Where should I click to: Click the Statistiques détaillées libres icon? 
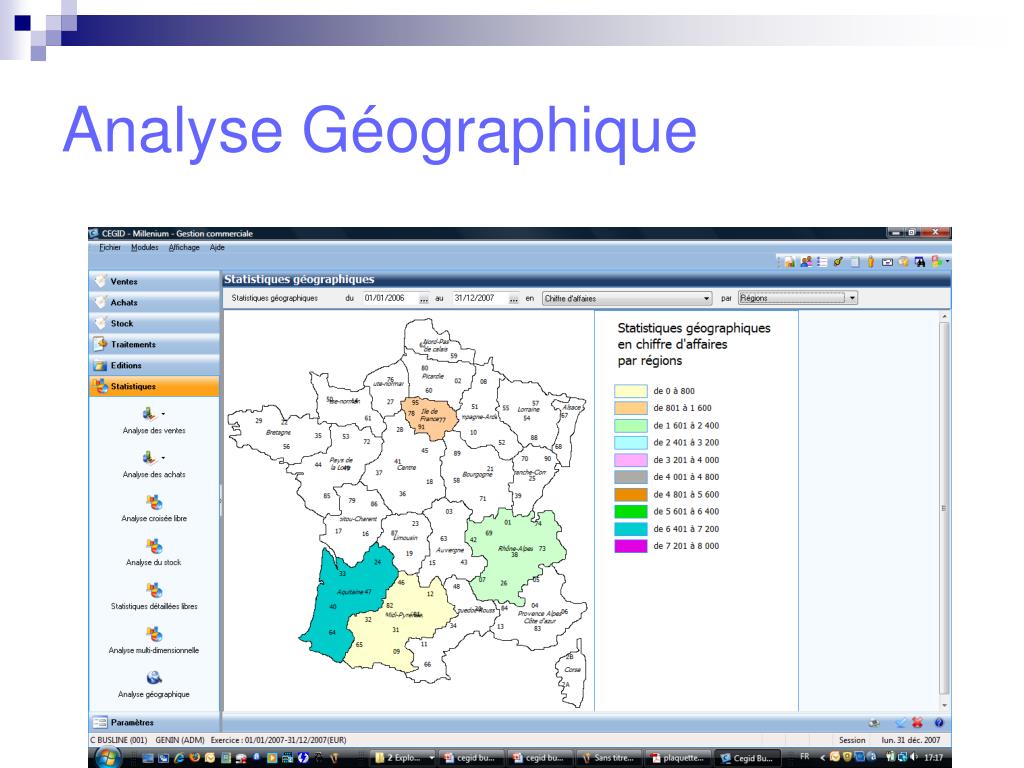coord(154,590)
